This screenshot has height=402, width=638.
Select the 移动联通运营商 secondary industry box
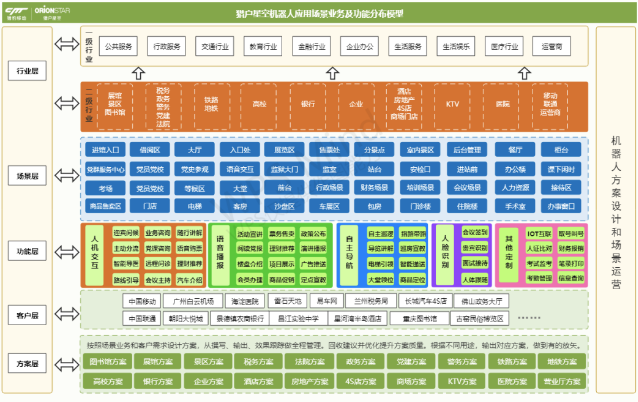tap(550, 106)
